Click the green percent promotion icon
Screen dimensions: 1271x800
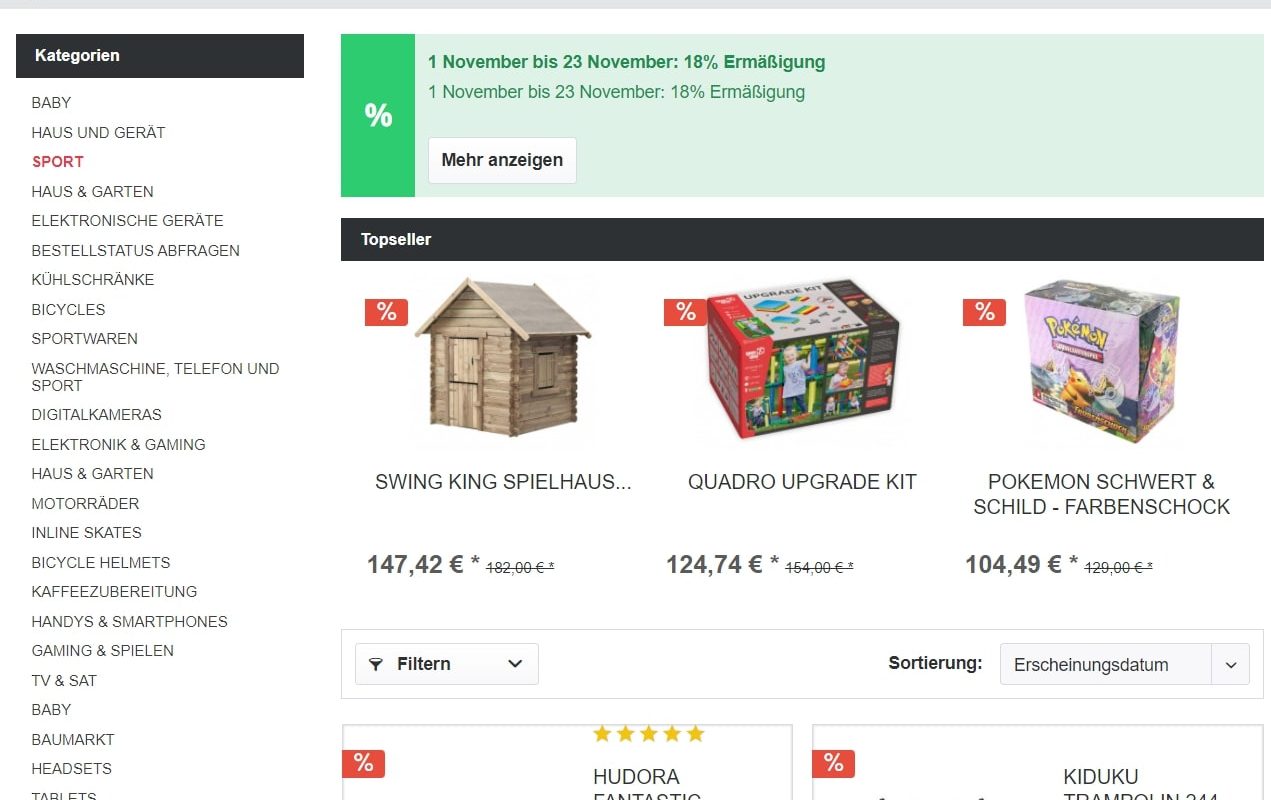point(378,116)
